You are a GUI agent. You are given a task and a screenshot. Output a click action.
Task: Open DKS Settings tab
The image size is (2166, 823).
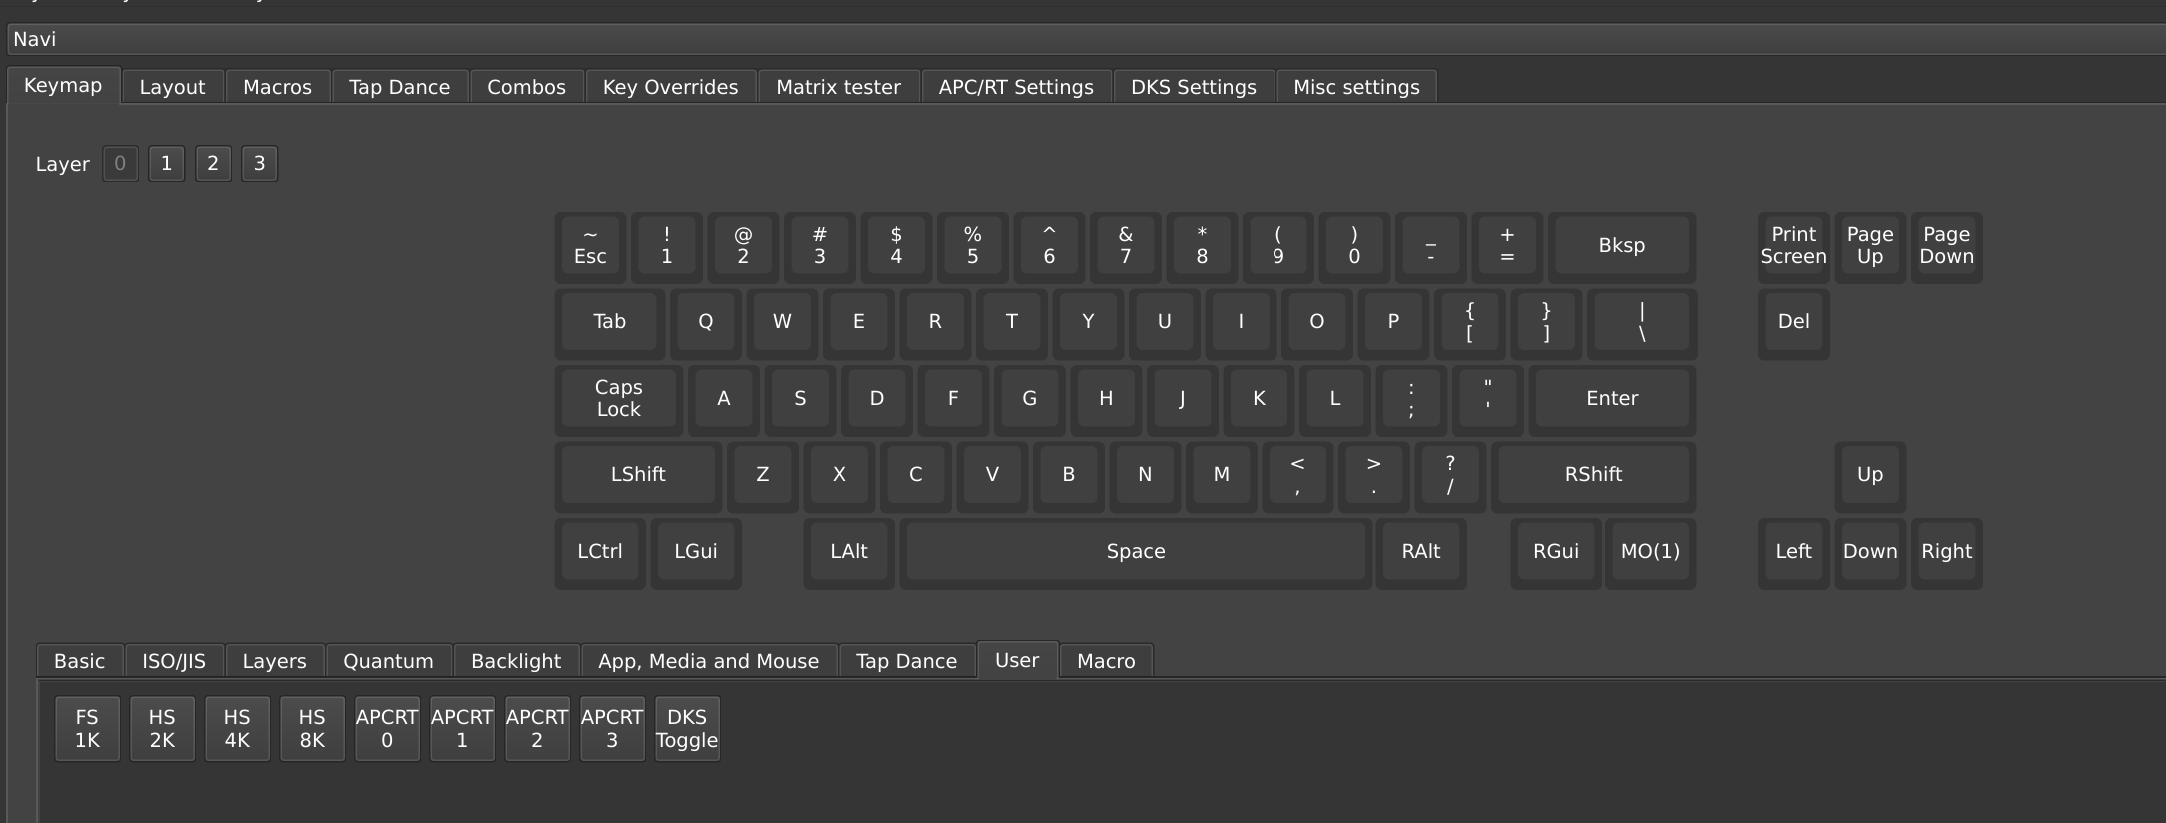pyautogui.click(x=1193, y=87)
